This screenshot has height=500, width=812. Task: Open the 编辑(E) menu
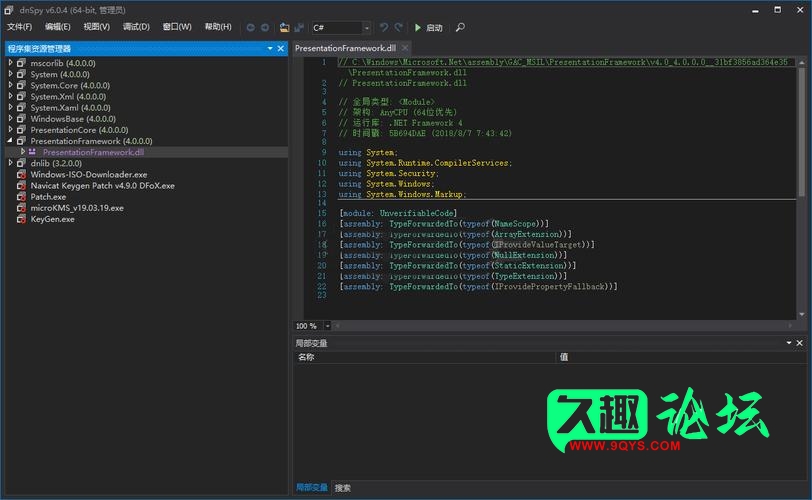tap(57, 27)
